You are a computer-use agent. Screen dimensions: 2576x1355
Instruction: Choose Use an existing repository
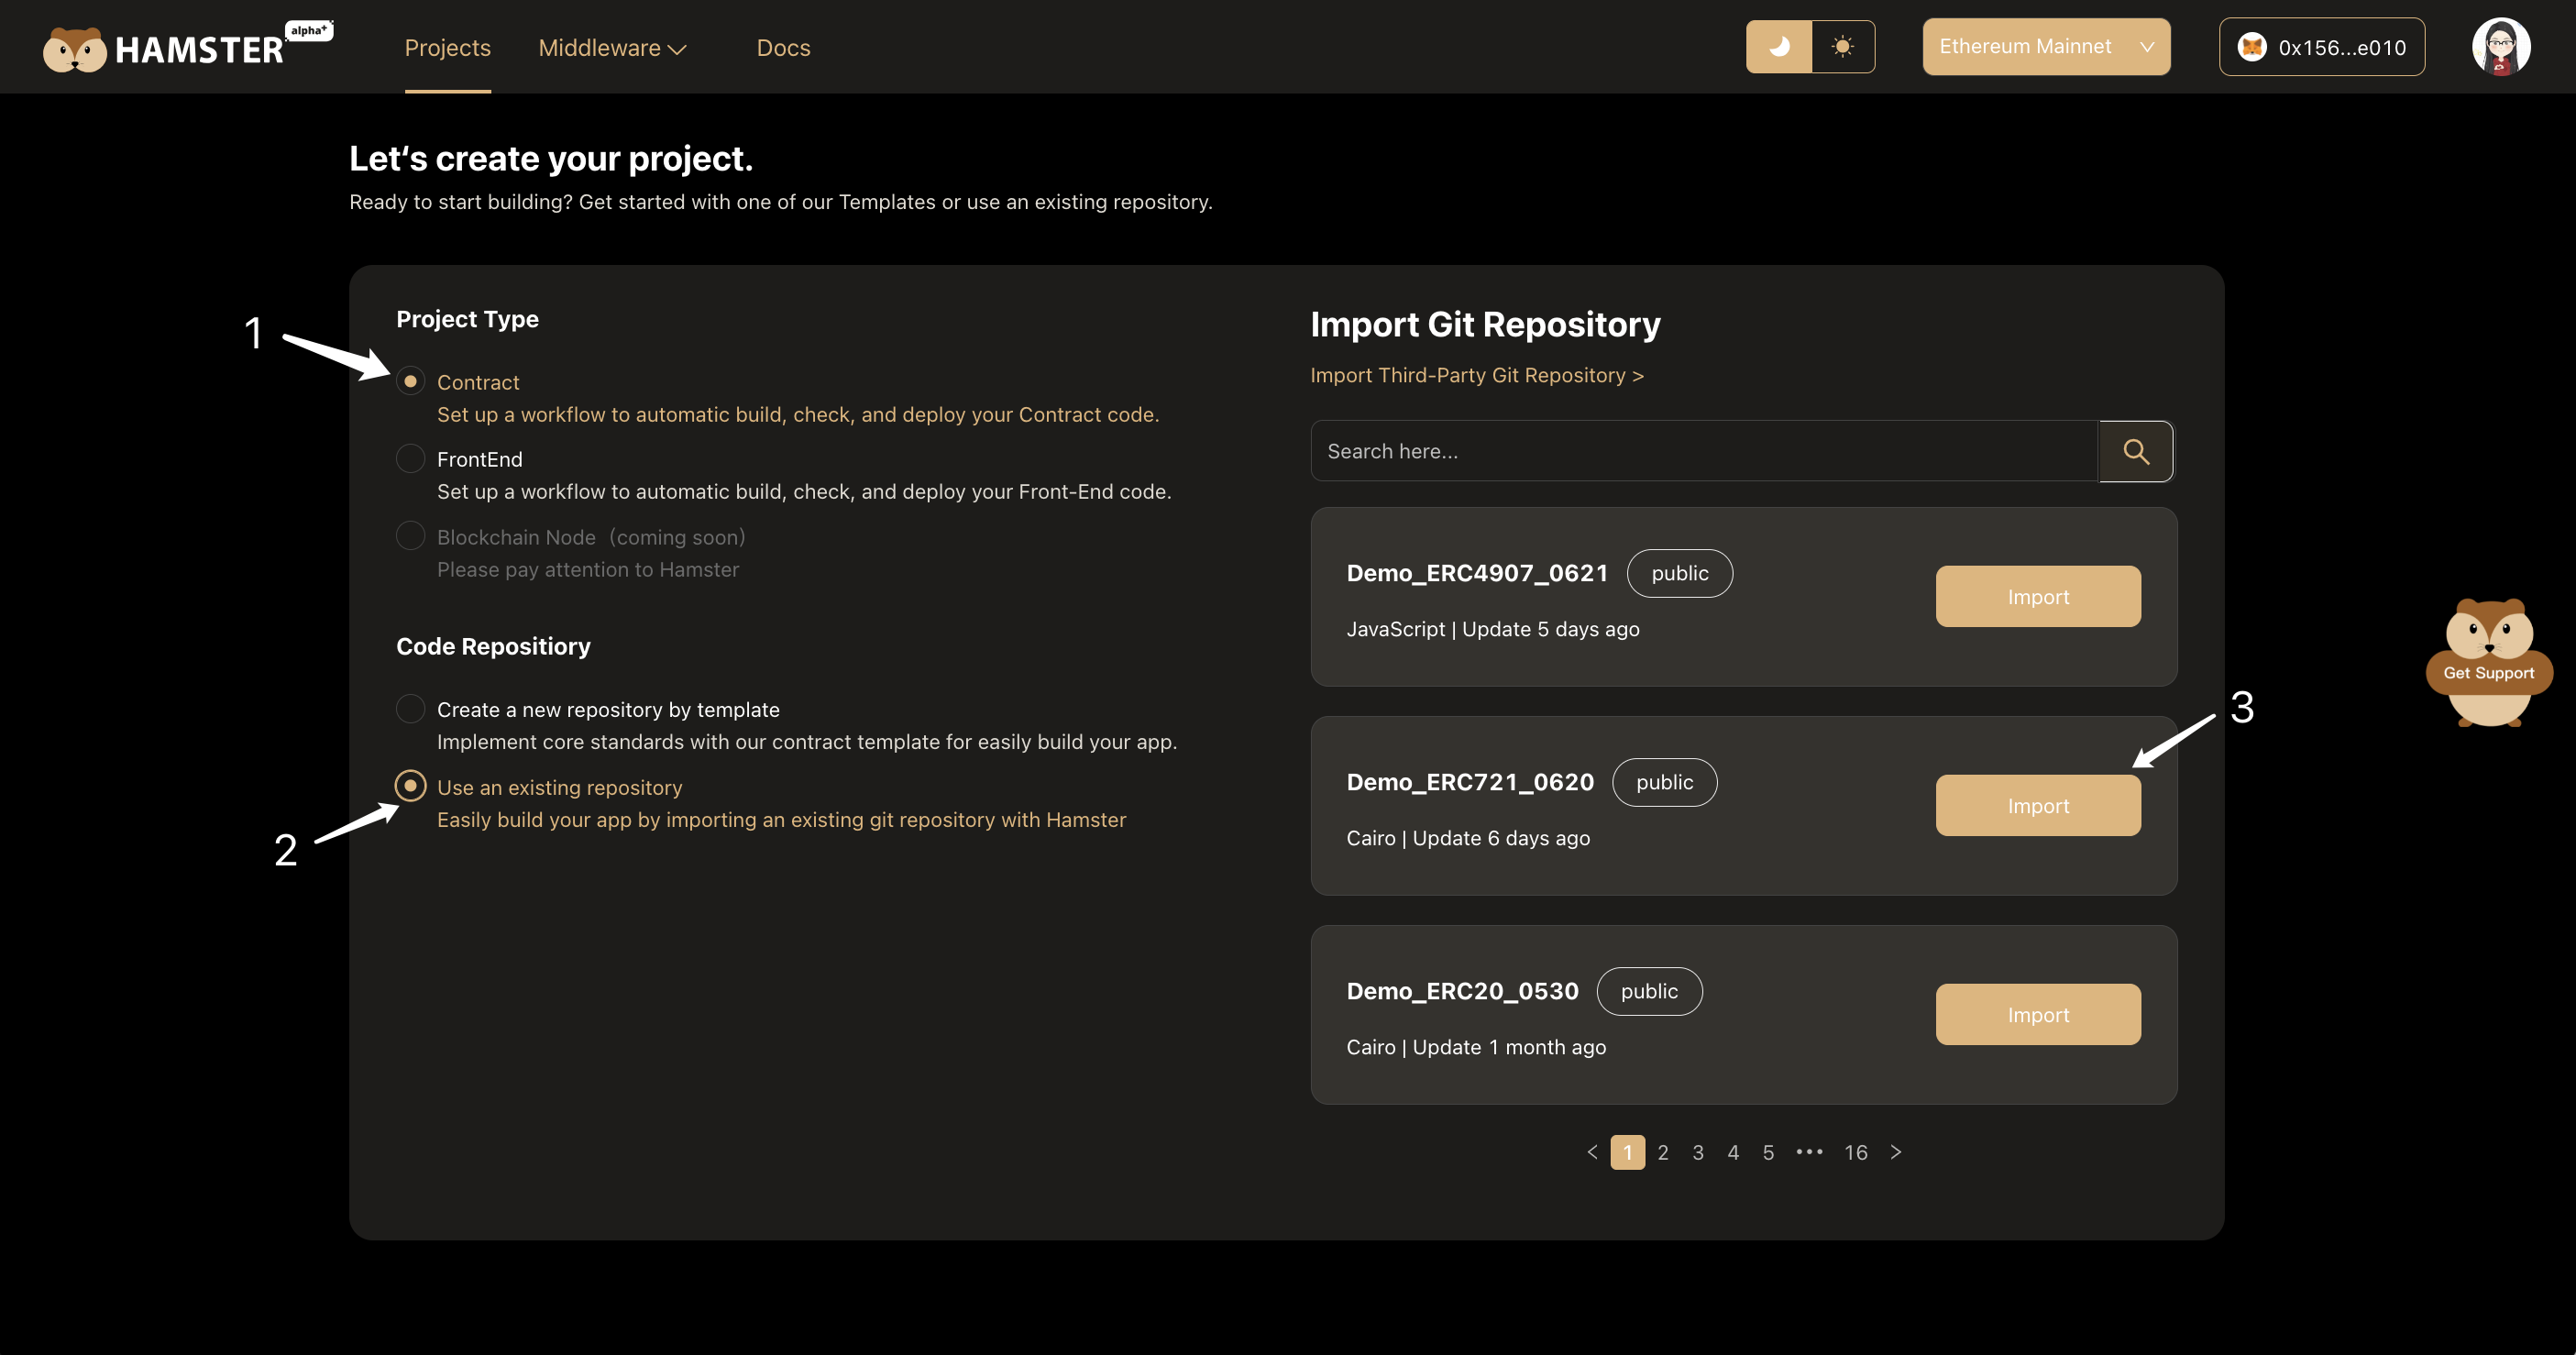(x=410, y=786)
